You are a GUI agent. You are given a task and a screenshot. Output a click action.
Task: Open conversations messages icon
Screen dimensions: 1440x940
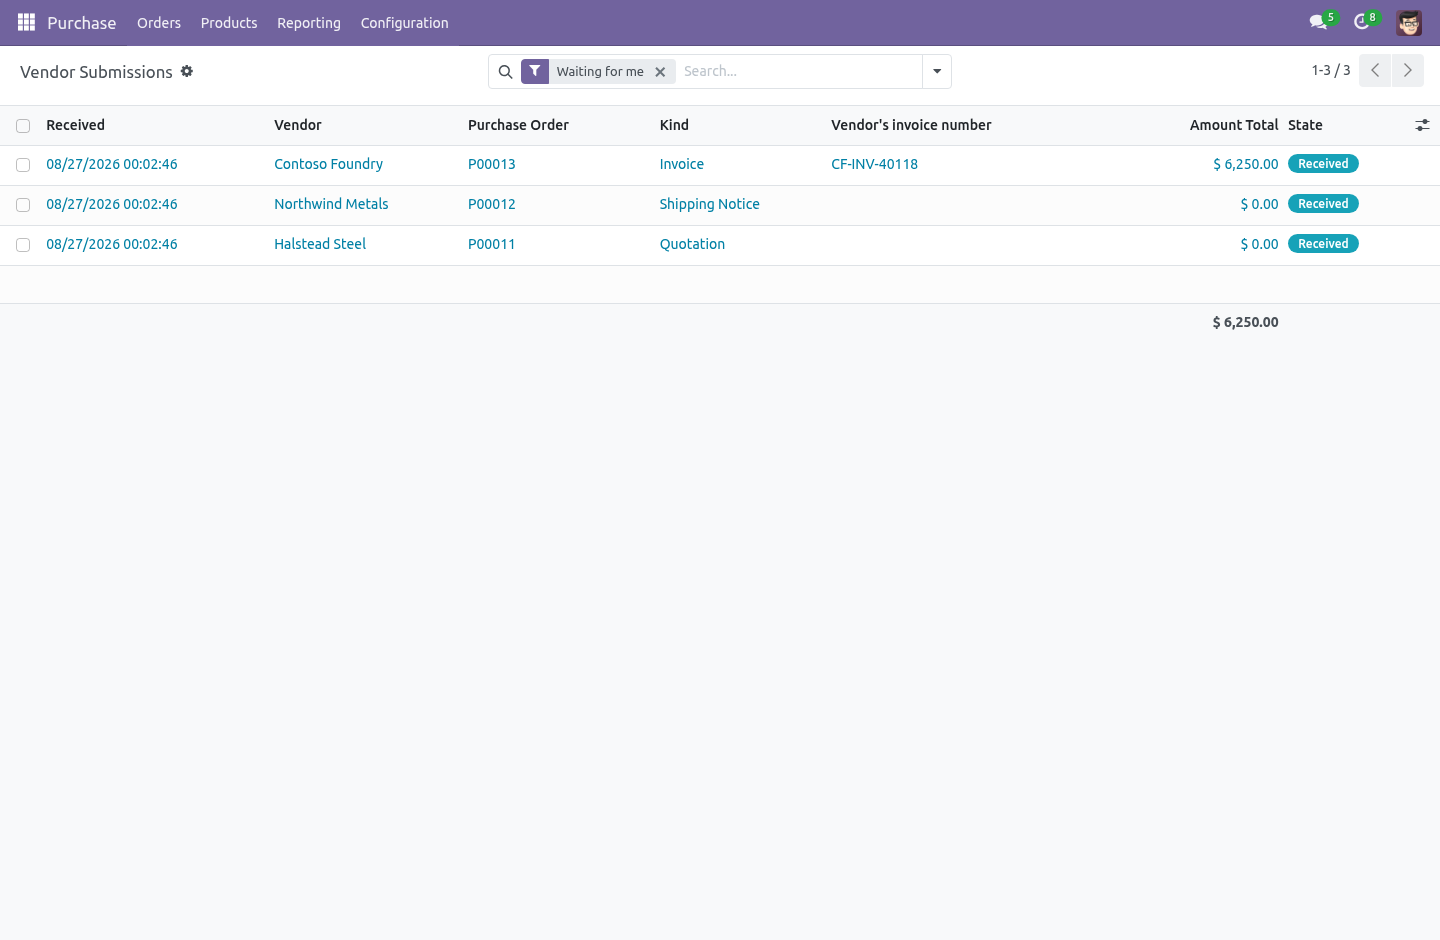1318,22
